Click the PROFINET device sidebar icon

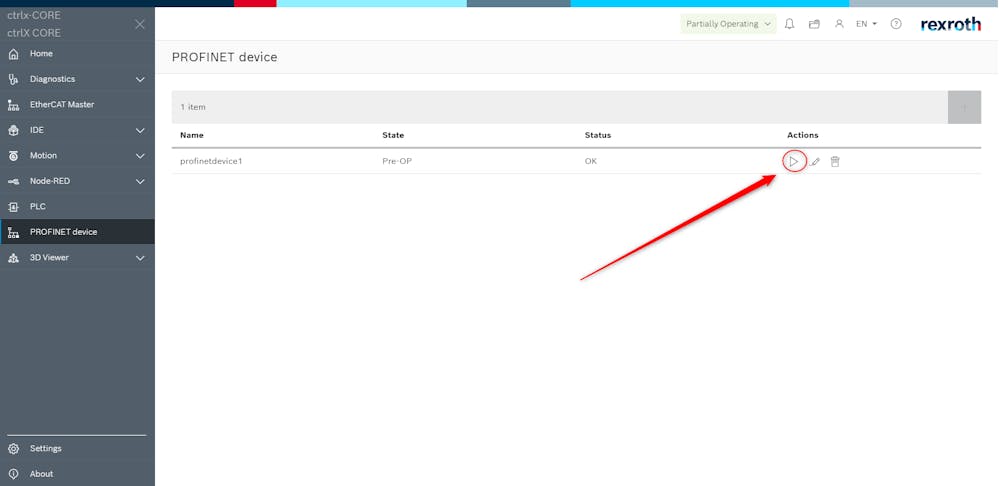point(13,232)
